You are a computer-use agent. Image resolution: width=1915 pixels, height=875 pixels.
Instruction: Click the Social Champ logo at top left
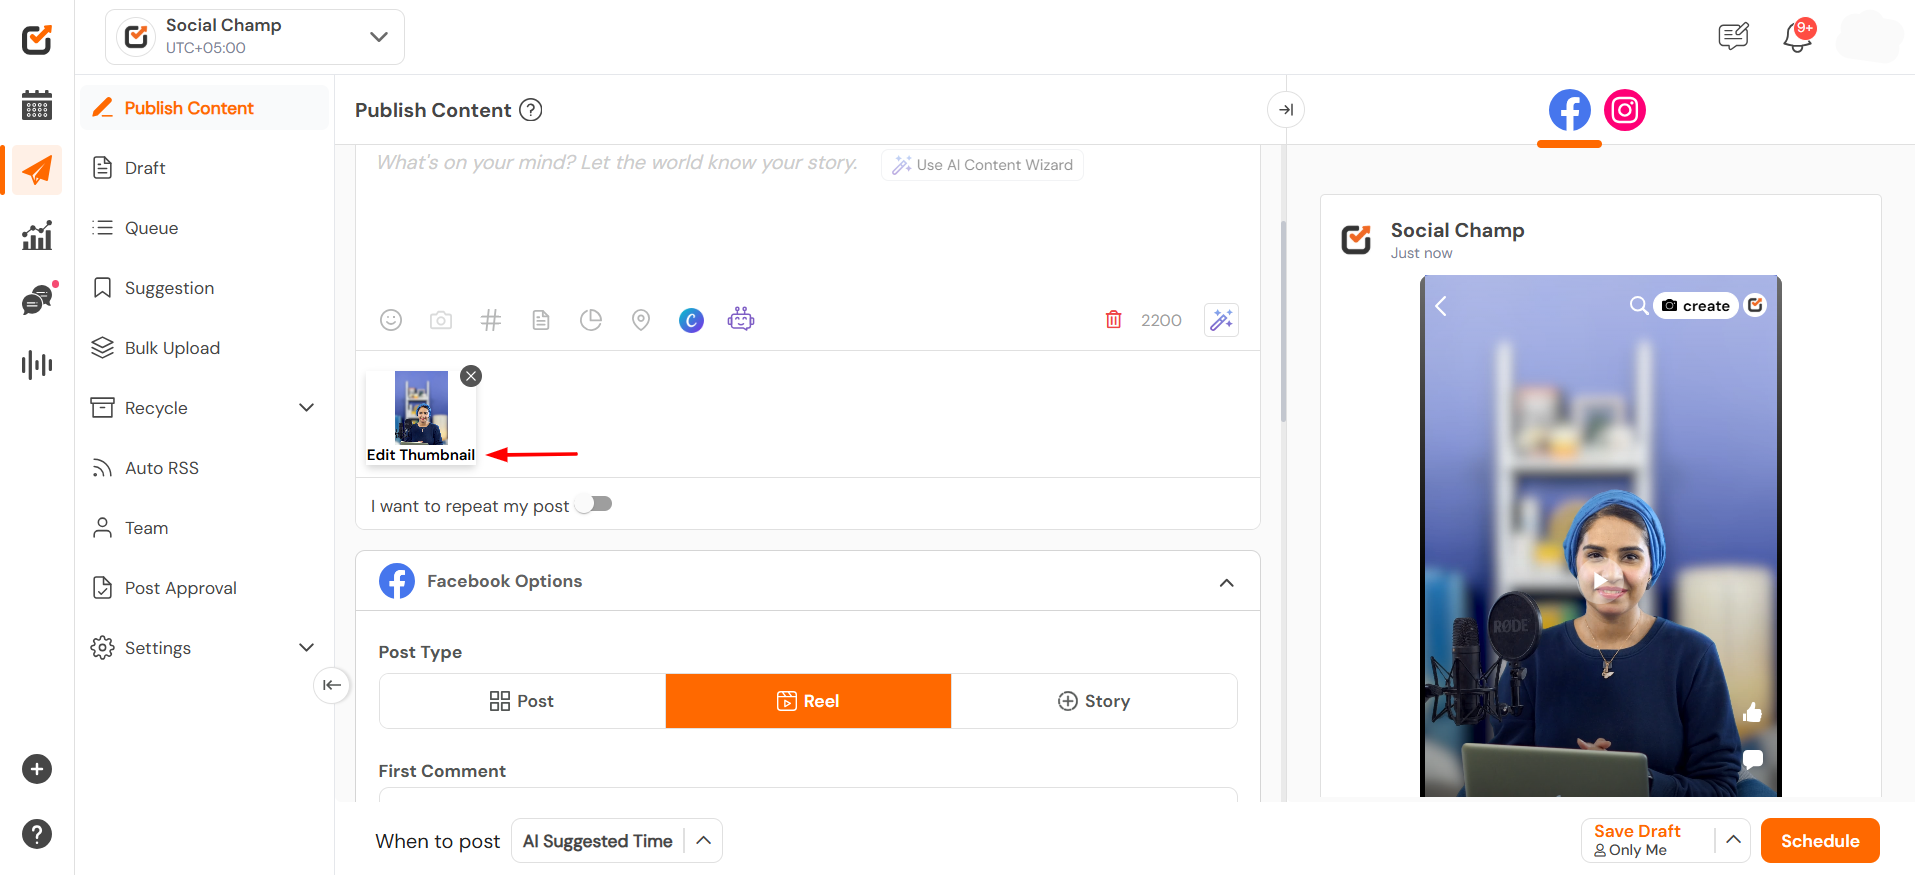(37, 39)
